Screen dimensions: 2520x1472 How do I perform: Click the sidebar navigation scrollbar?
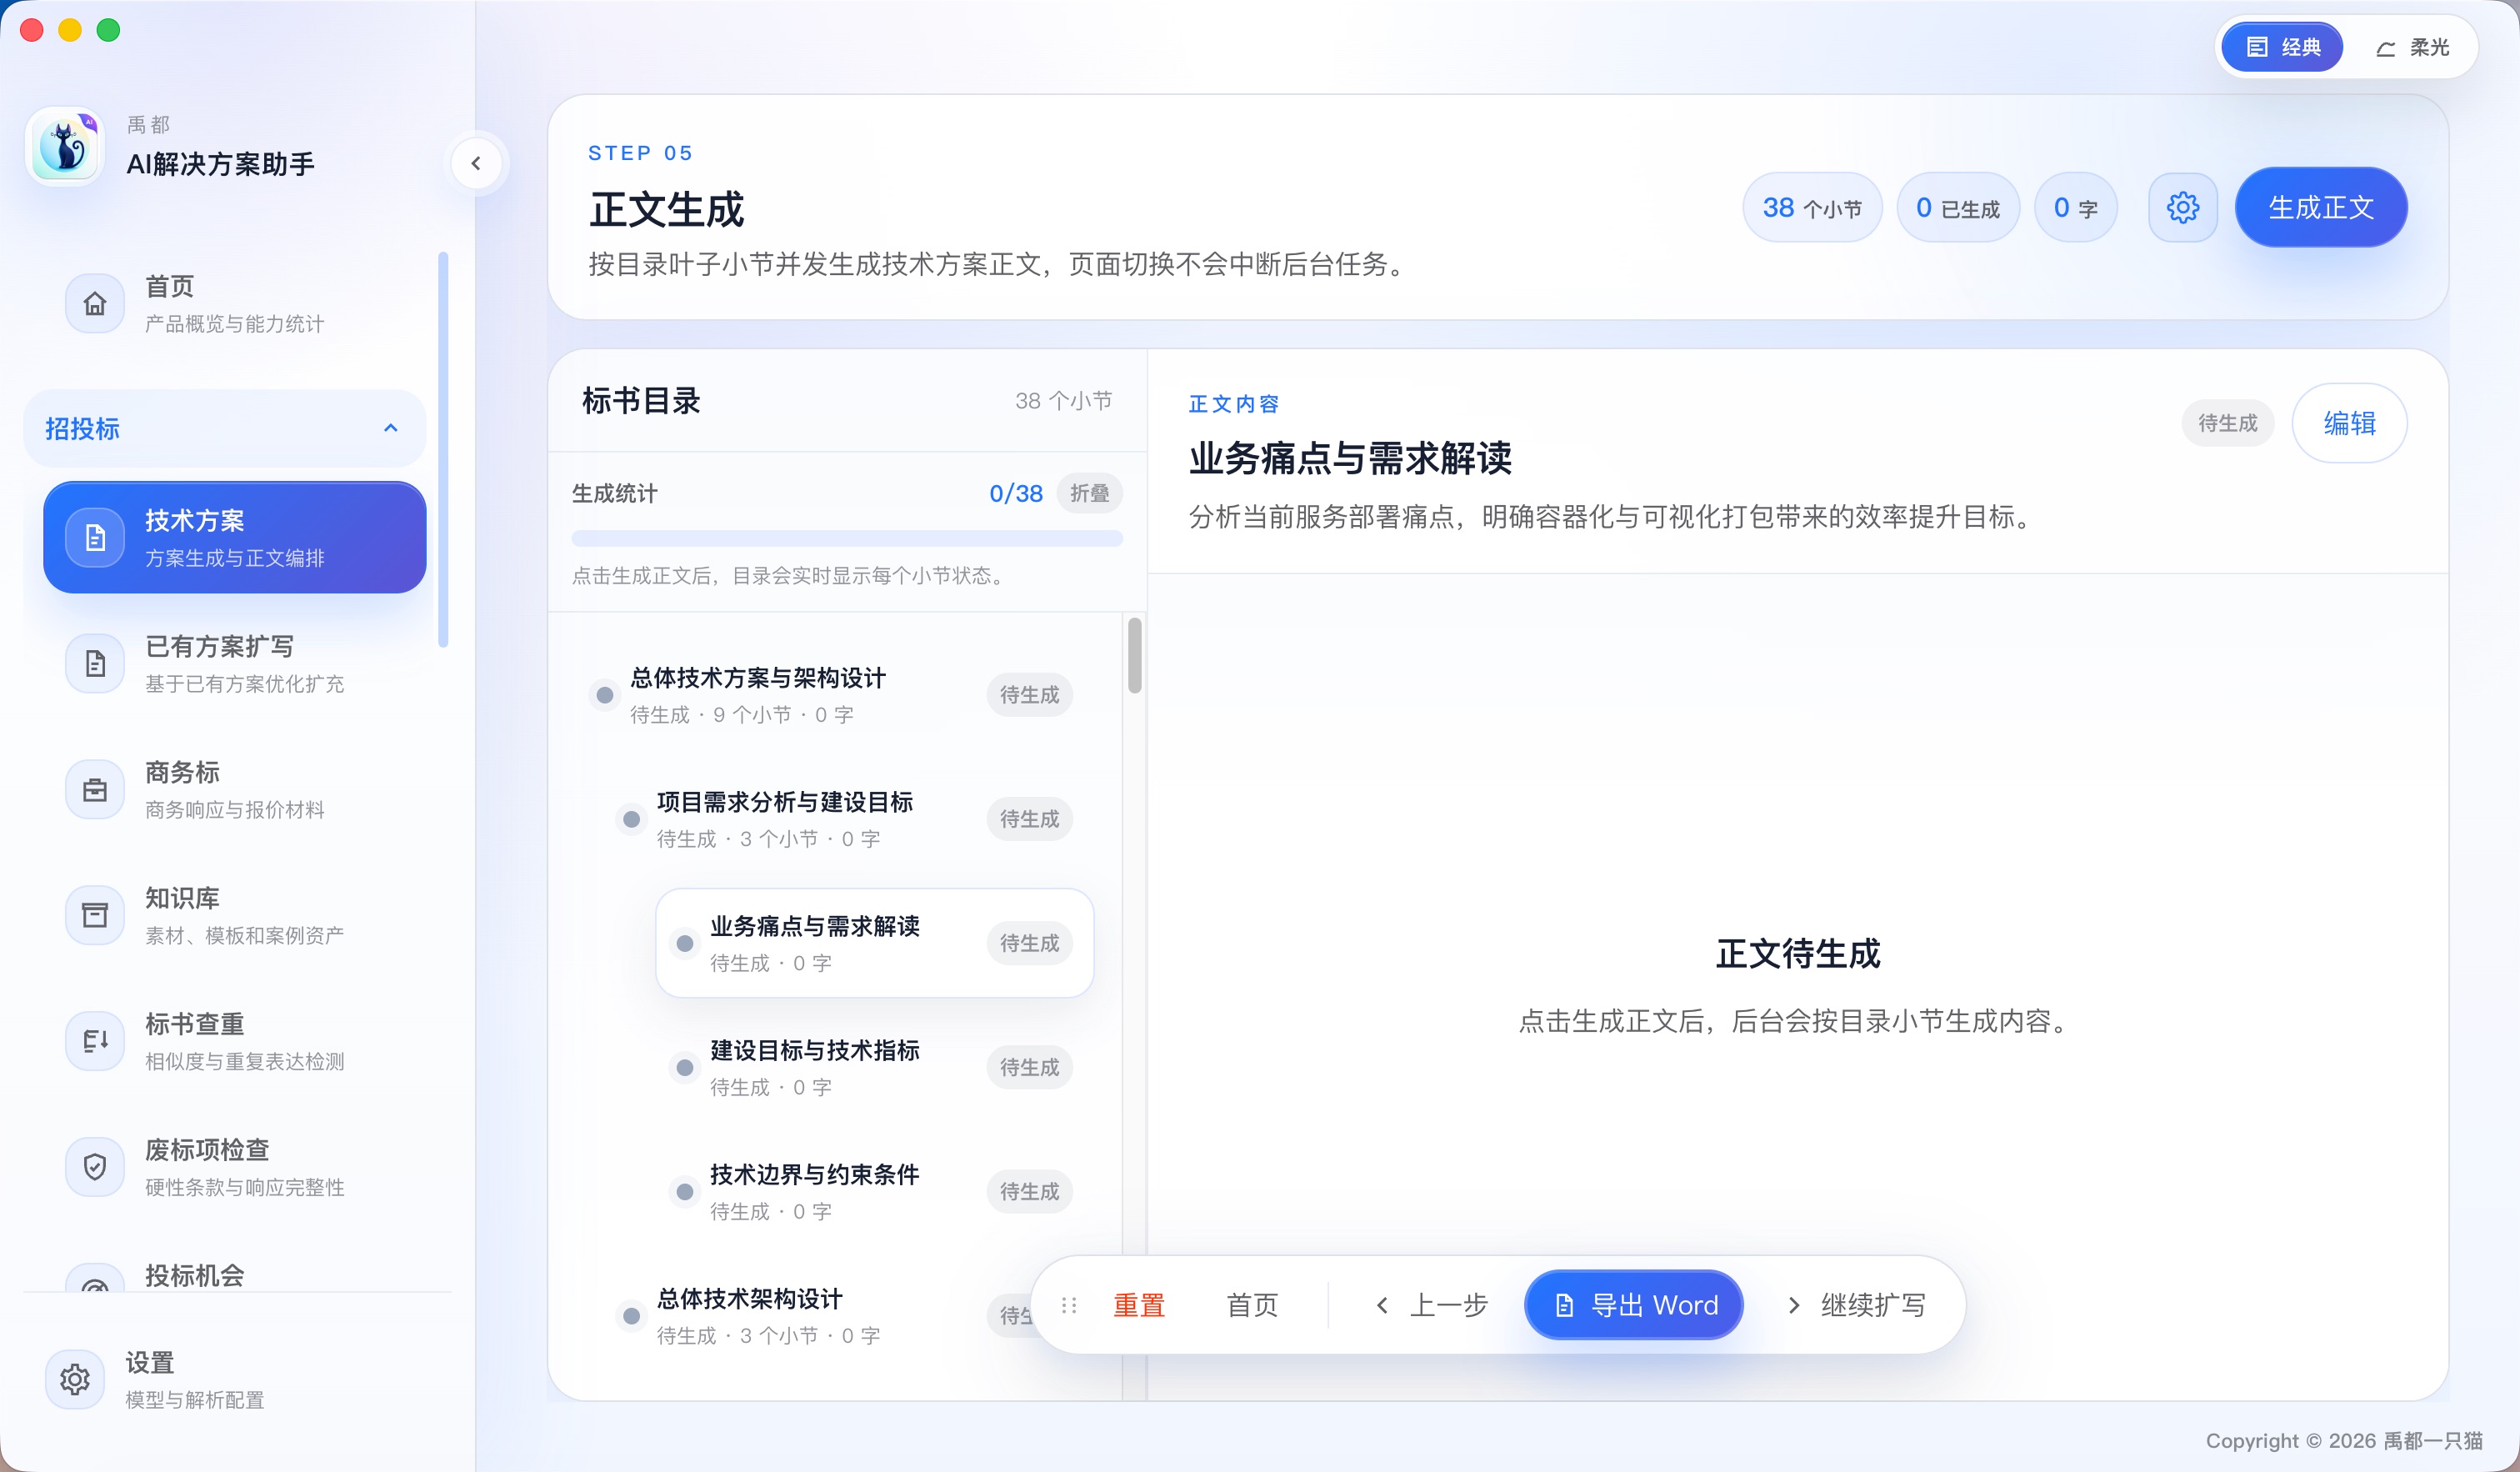click(x=443, y=450)
